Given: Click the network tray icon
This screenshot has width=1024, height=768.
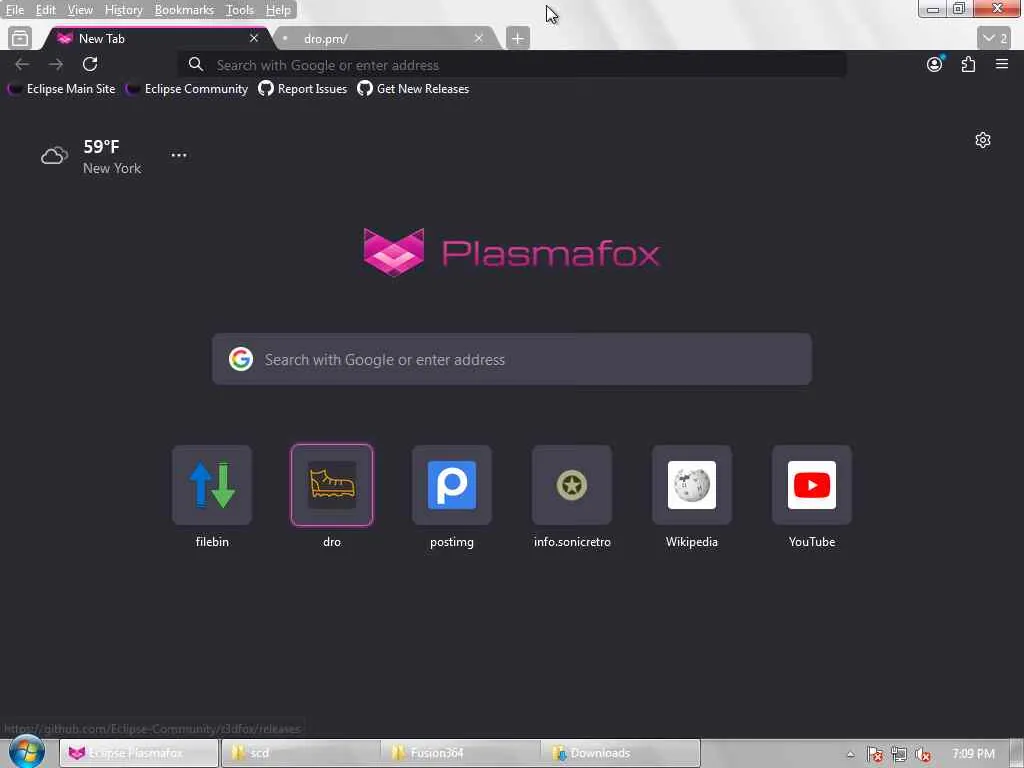Looking at the screenshot, I should coord(899,755).
